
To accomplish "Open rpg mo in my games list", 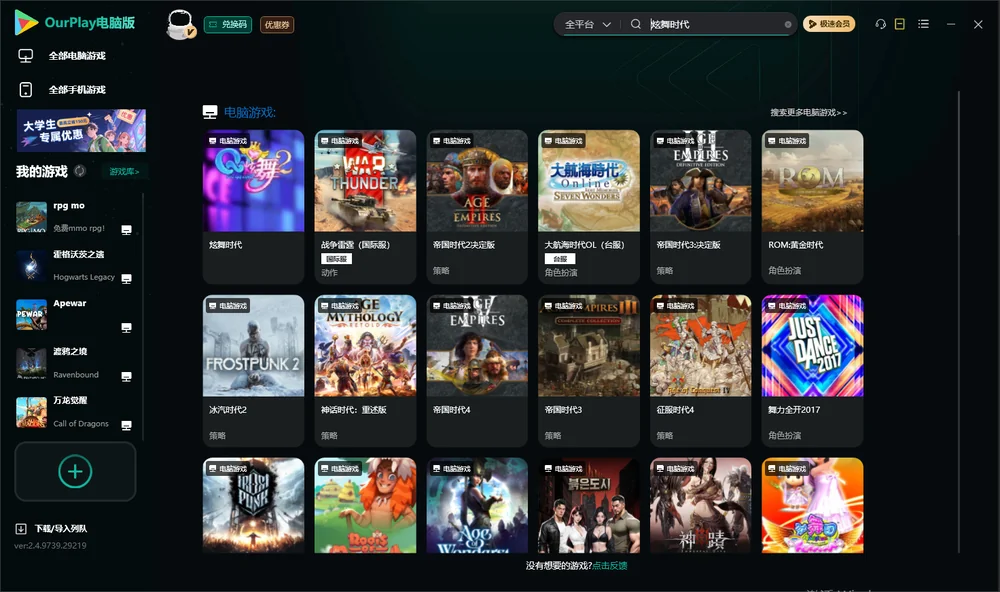I will click(77, 217).
